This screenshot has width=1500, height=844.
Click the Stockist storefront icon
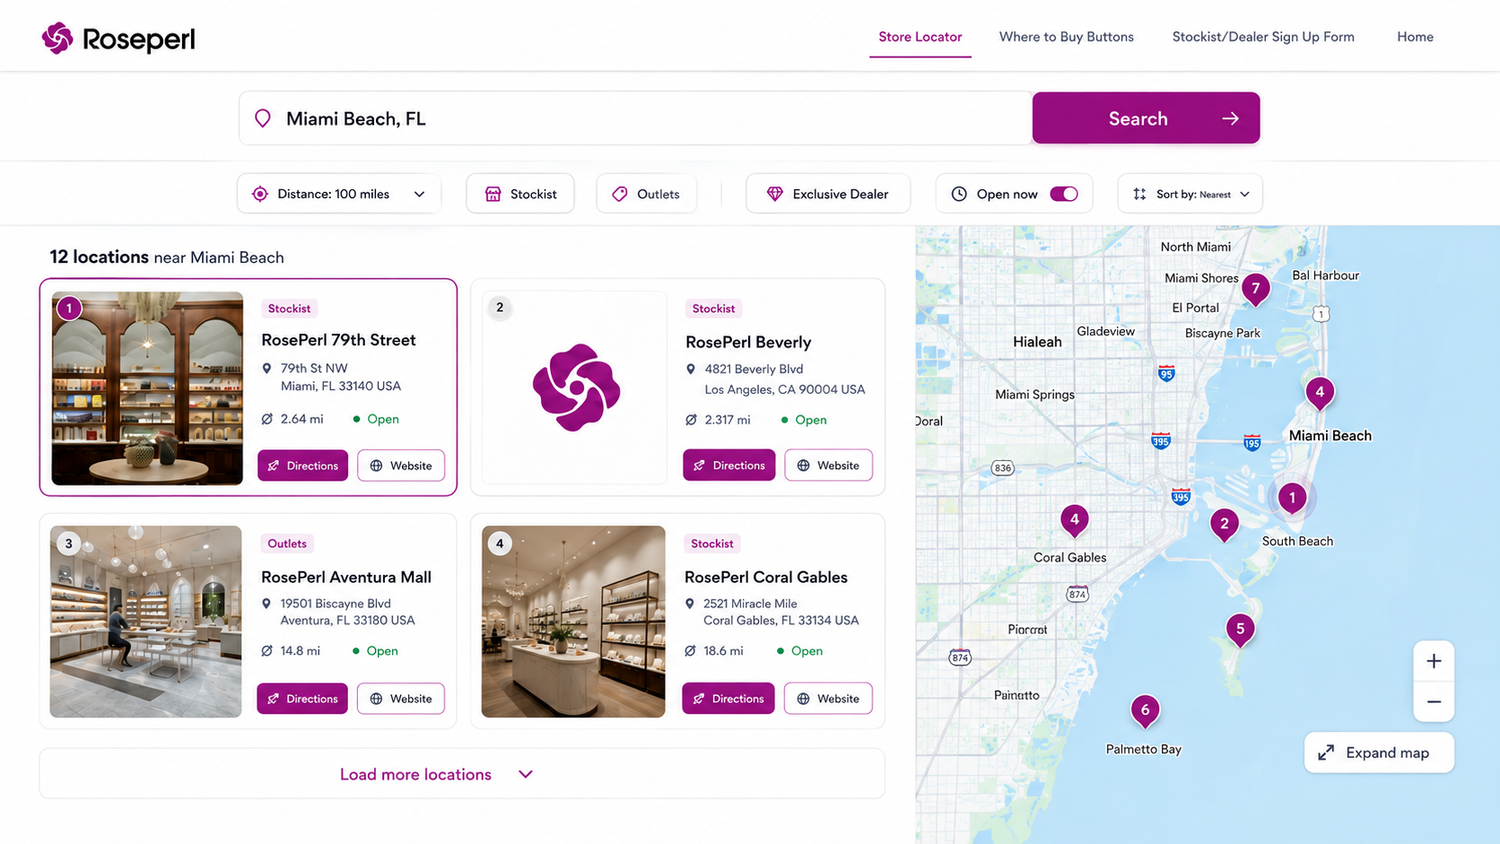tap(493, 194)
